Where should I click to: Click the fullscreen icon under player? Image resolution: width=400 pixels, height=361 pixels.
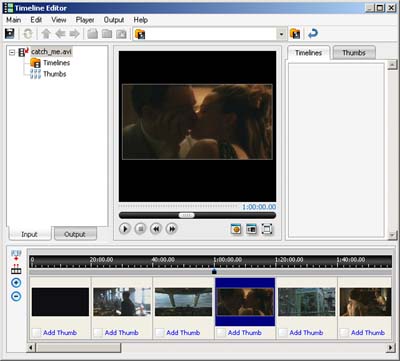(267, 229)
